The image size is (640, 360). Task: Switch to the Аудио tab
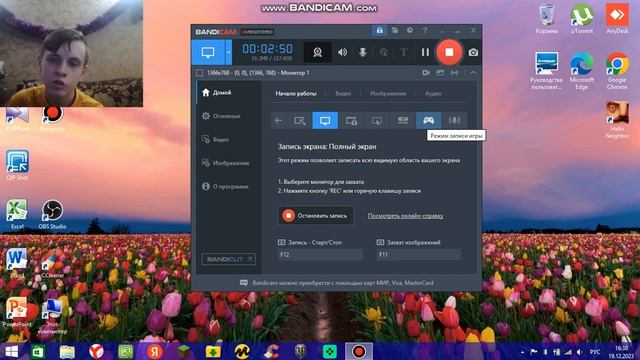tap(433, 93)
